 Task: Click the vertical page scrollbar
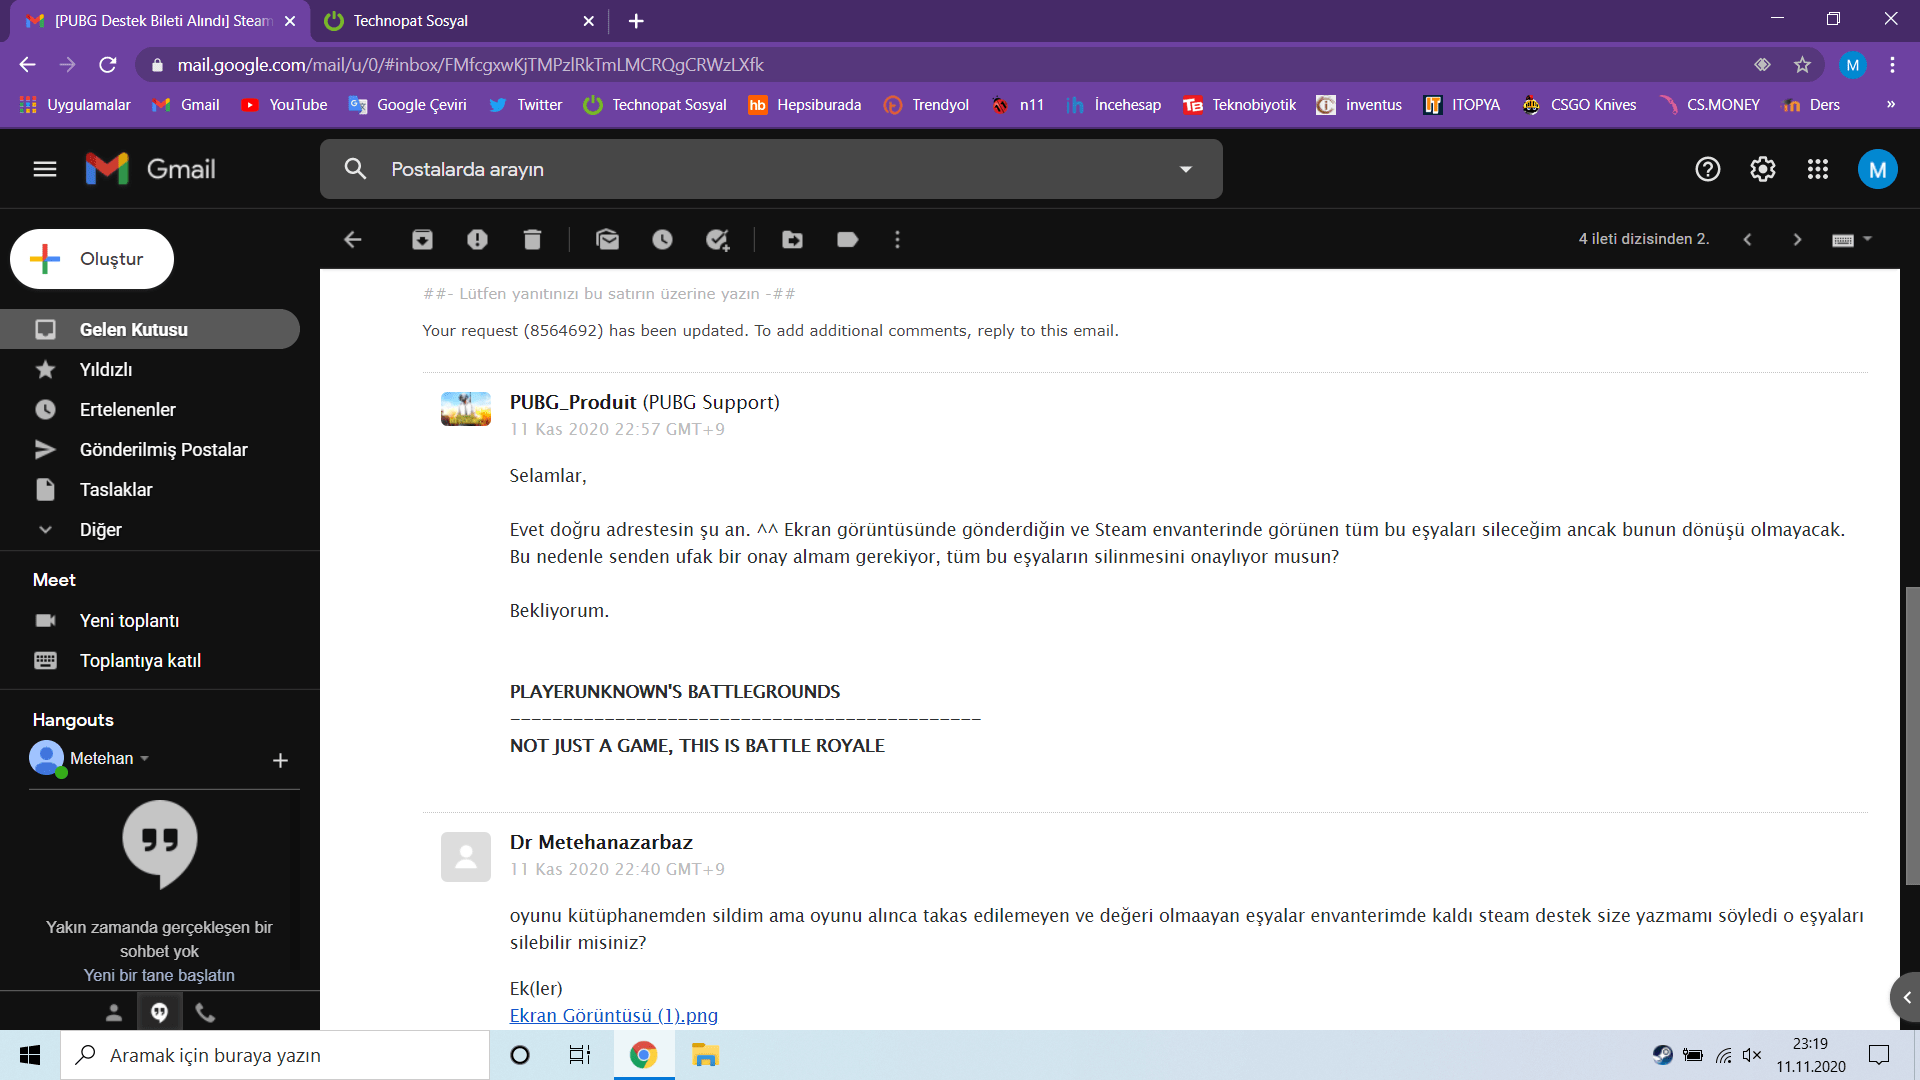pyautogui.click(x=1911, y=735)
